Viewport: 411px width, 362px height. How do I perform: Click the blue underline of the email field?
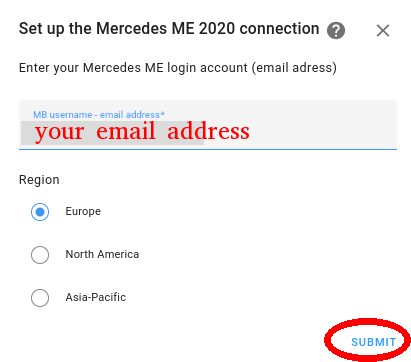click(208, 149)
